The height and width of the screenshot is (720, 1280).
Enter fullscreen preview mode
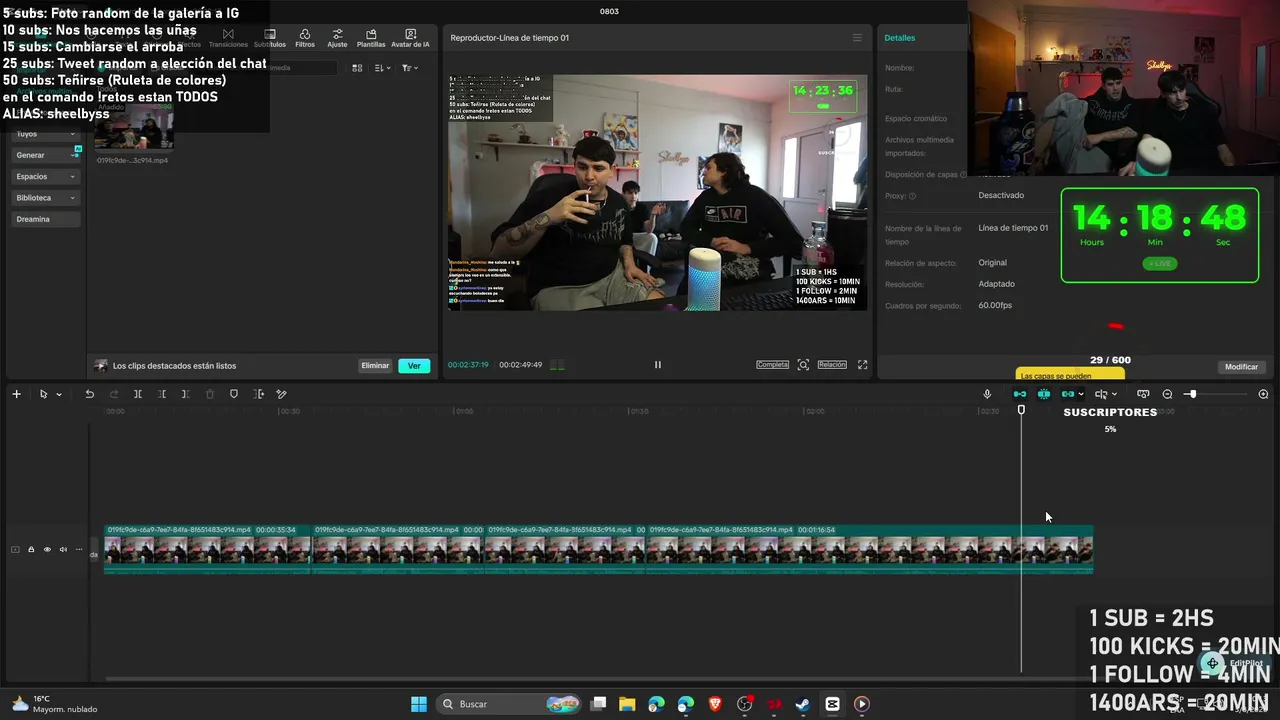coord(862,365)
